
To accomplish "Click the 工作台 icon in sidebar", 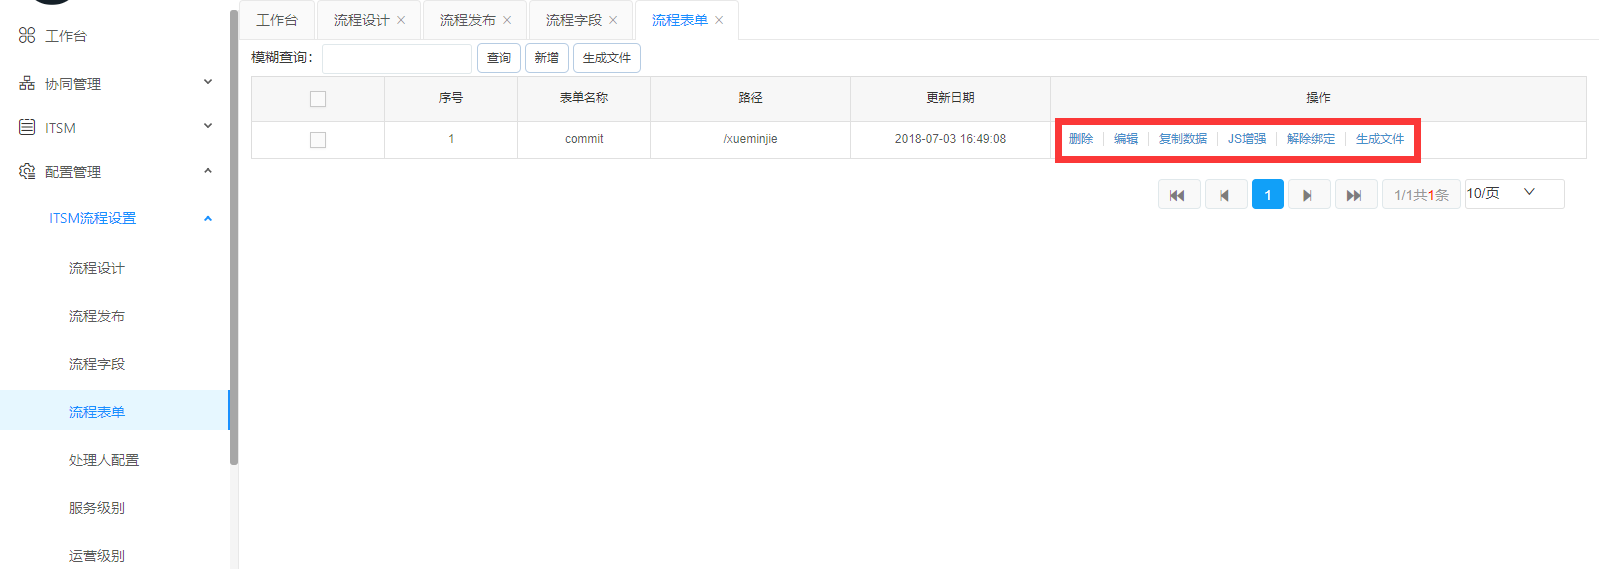I will 27,36.
